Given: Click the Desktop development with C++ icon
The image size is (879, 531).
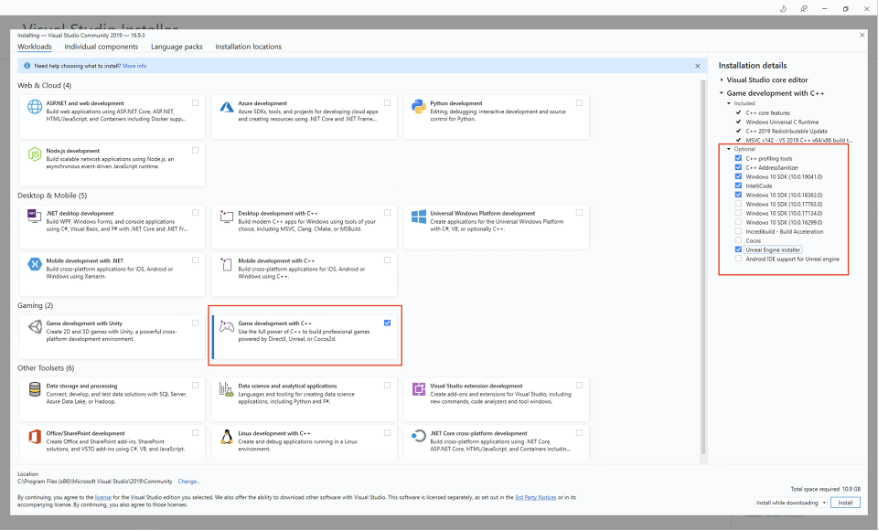Looking at the screenshot, I should tap(226, 216).
